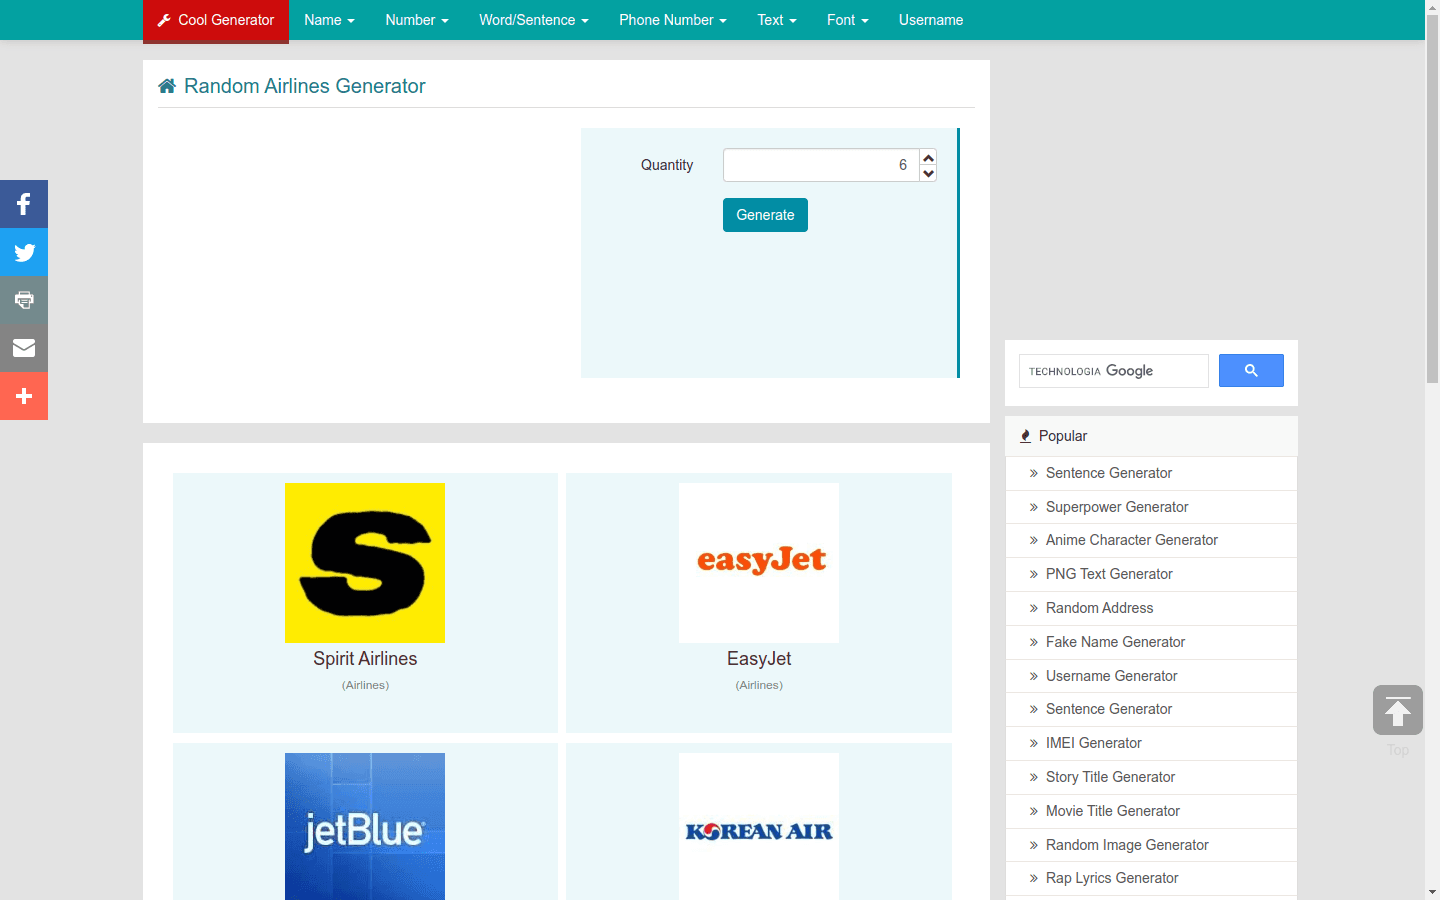Expand the Number dropdown
The width and height of the screenshot is (1440, 900).
click(416, 20)
